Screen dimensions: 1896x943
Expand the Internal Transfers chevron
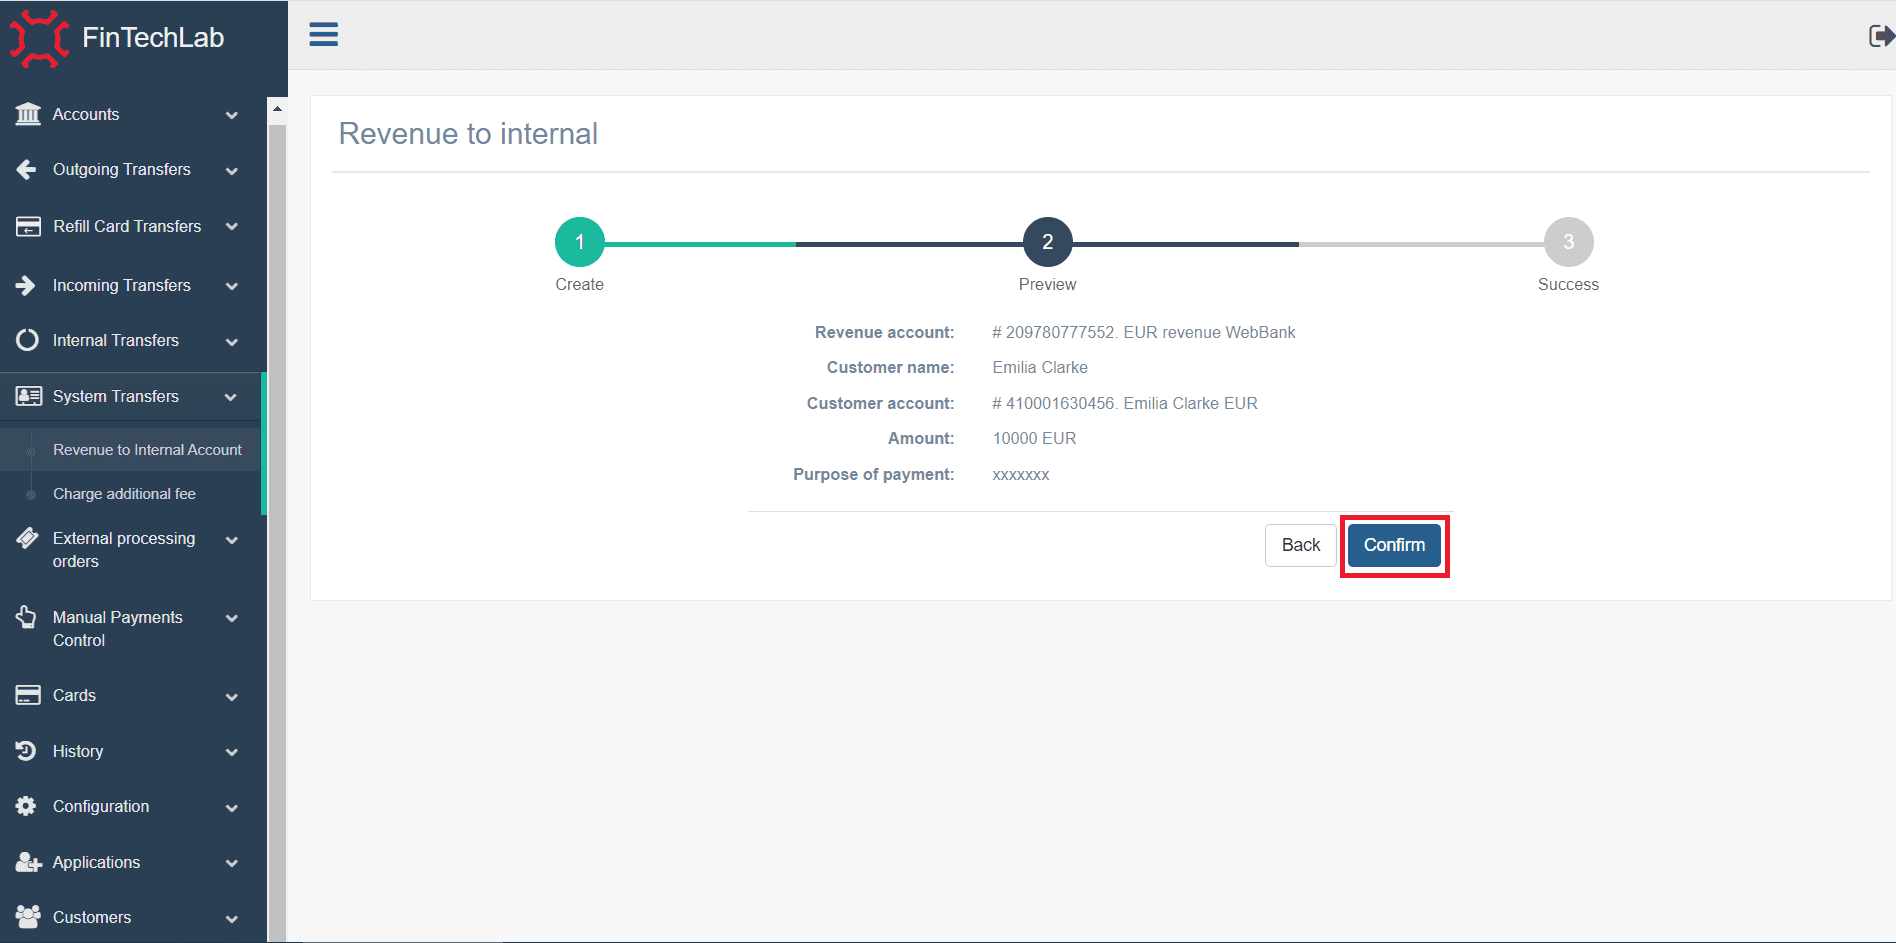232,341
